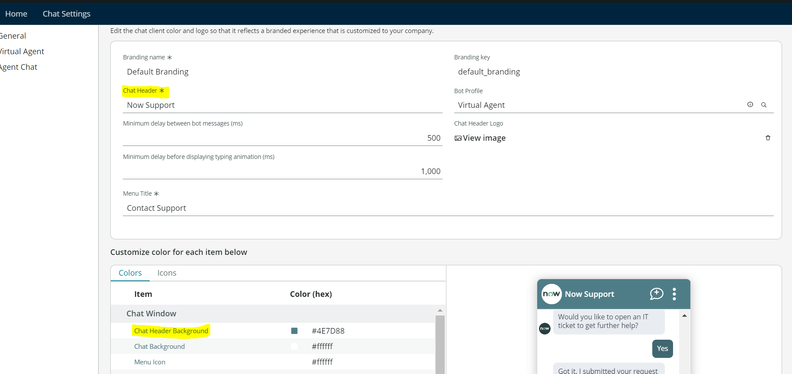Click bot avatar beside IT ticket message
Screen dimensions: 792x374
pyautogui.click(x=544, y=329)
